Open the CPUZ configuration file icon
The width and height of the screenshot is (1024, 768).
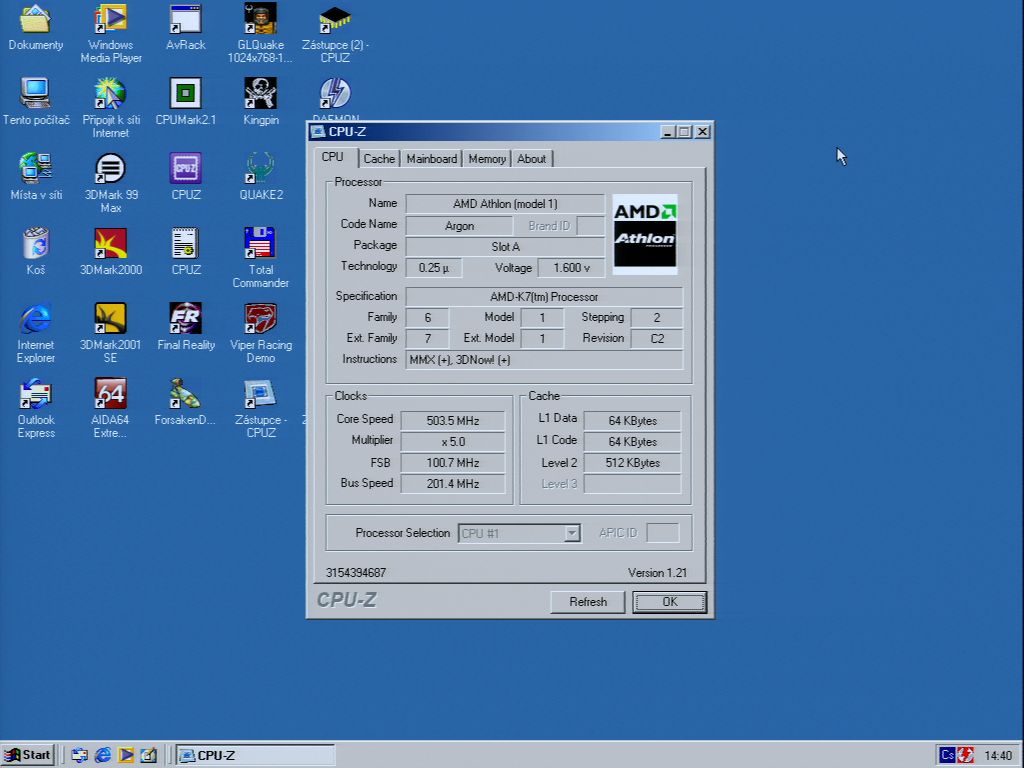pos(185,243)
